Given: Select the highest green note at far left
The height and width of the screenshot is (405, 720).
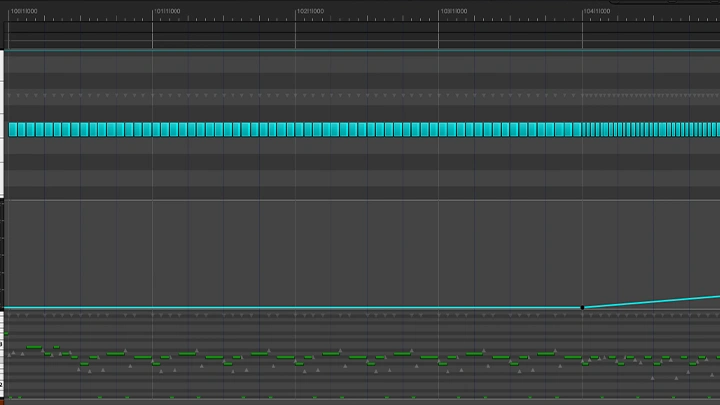Looking at the screenshot, I should [33, 347].
